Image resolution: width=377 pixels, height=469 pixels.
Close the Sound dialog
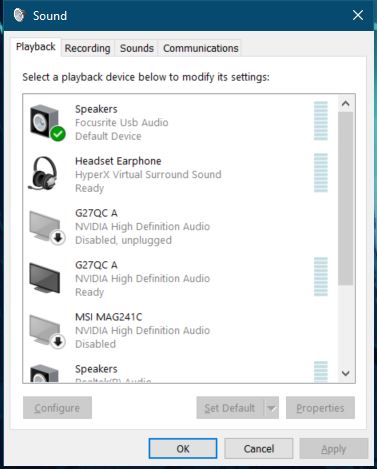pos(358,15)
